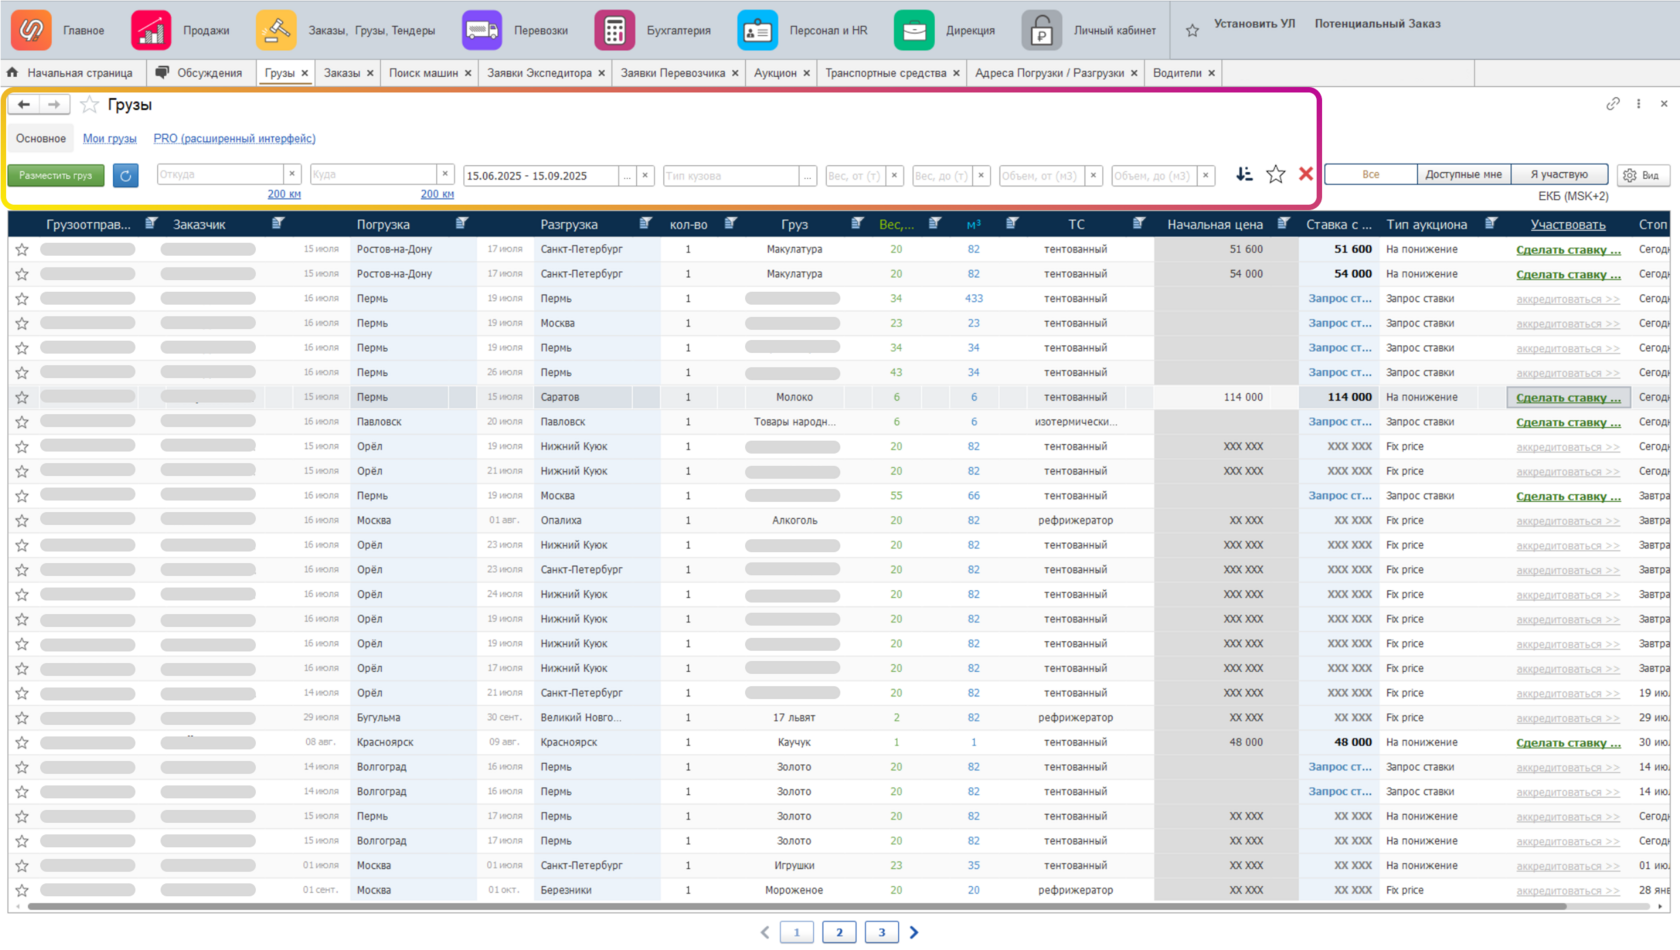1680x950 pixels.
Task: Open the Вид settings button
Action: tap(1641, 175)
